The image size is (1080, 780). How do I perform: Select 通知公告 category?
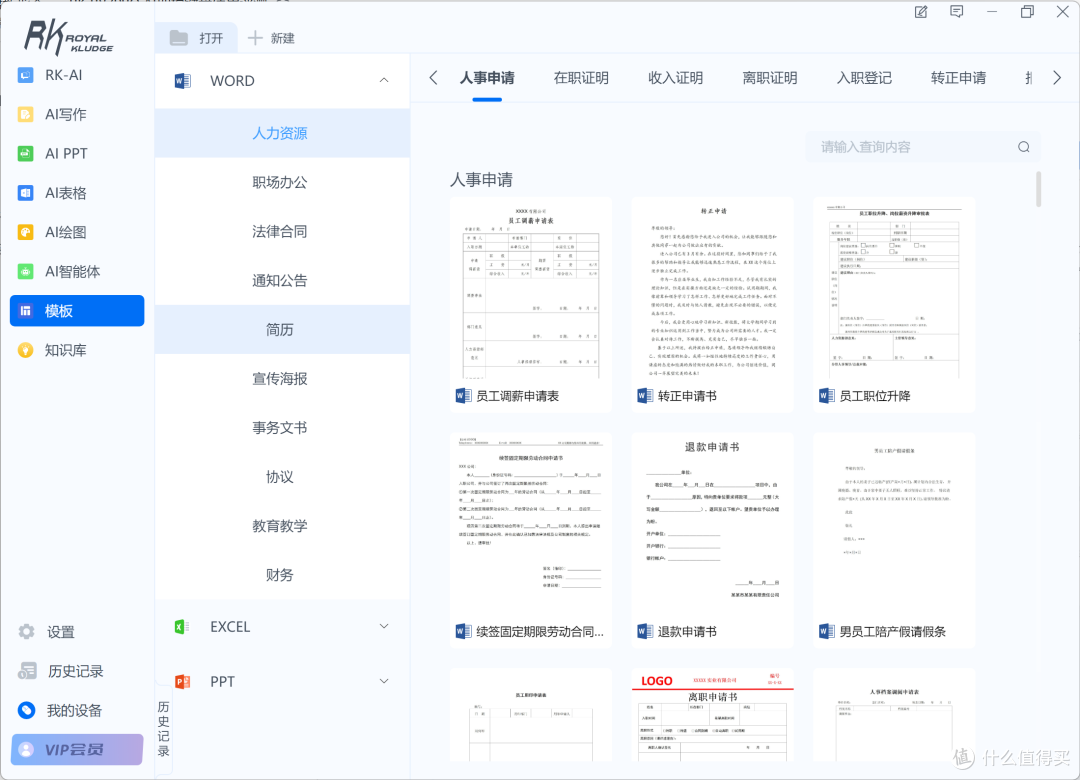coord(282,280)
